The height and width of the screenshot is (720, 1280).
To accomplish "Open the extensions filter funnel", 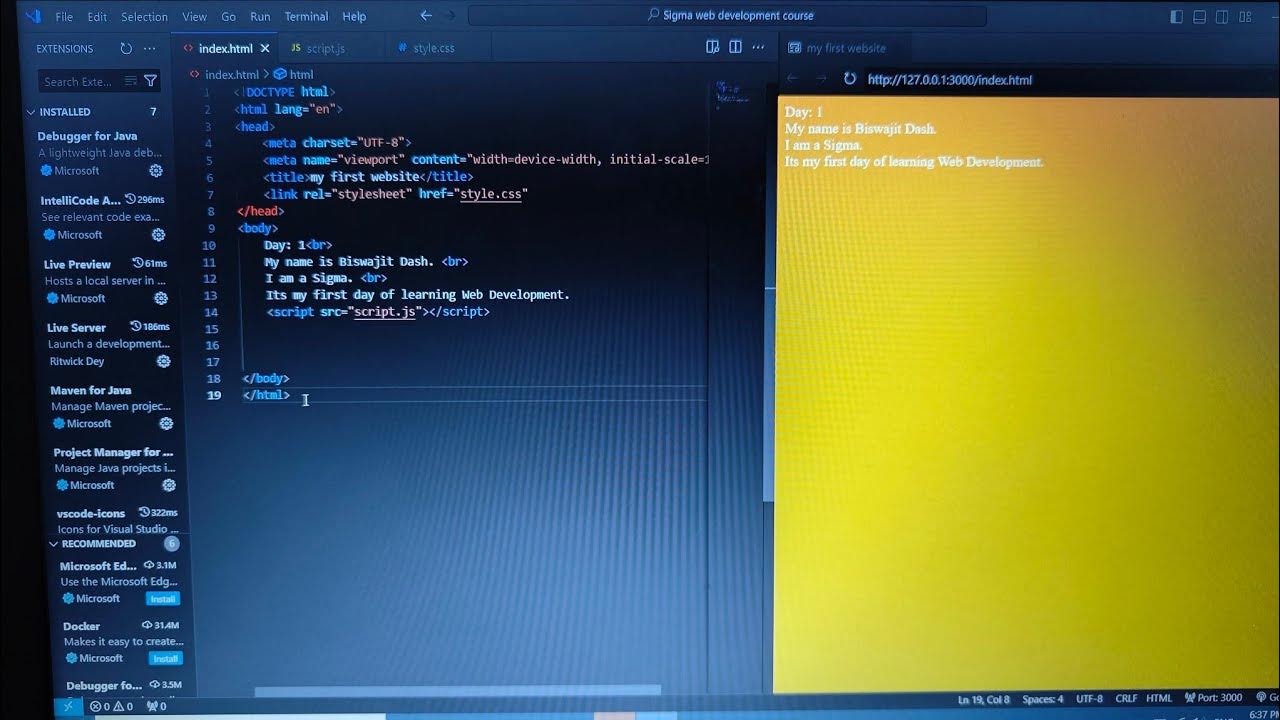I will (151, 81).
